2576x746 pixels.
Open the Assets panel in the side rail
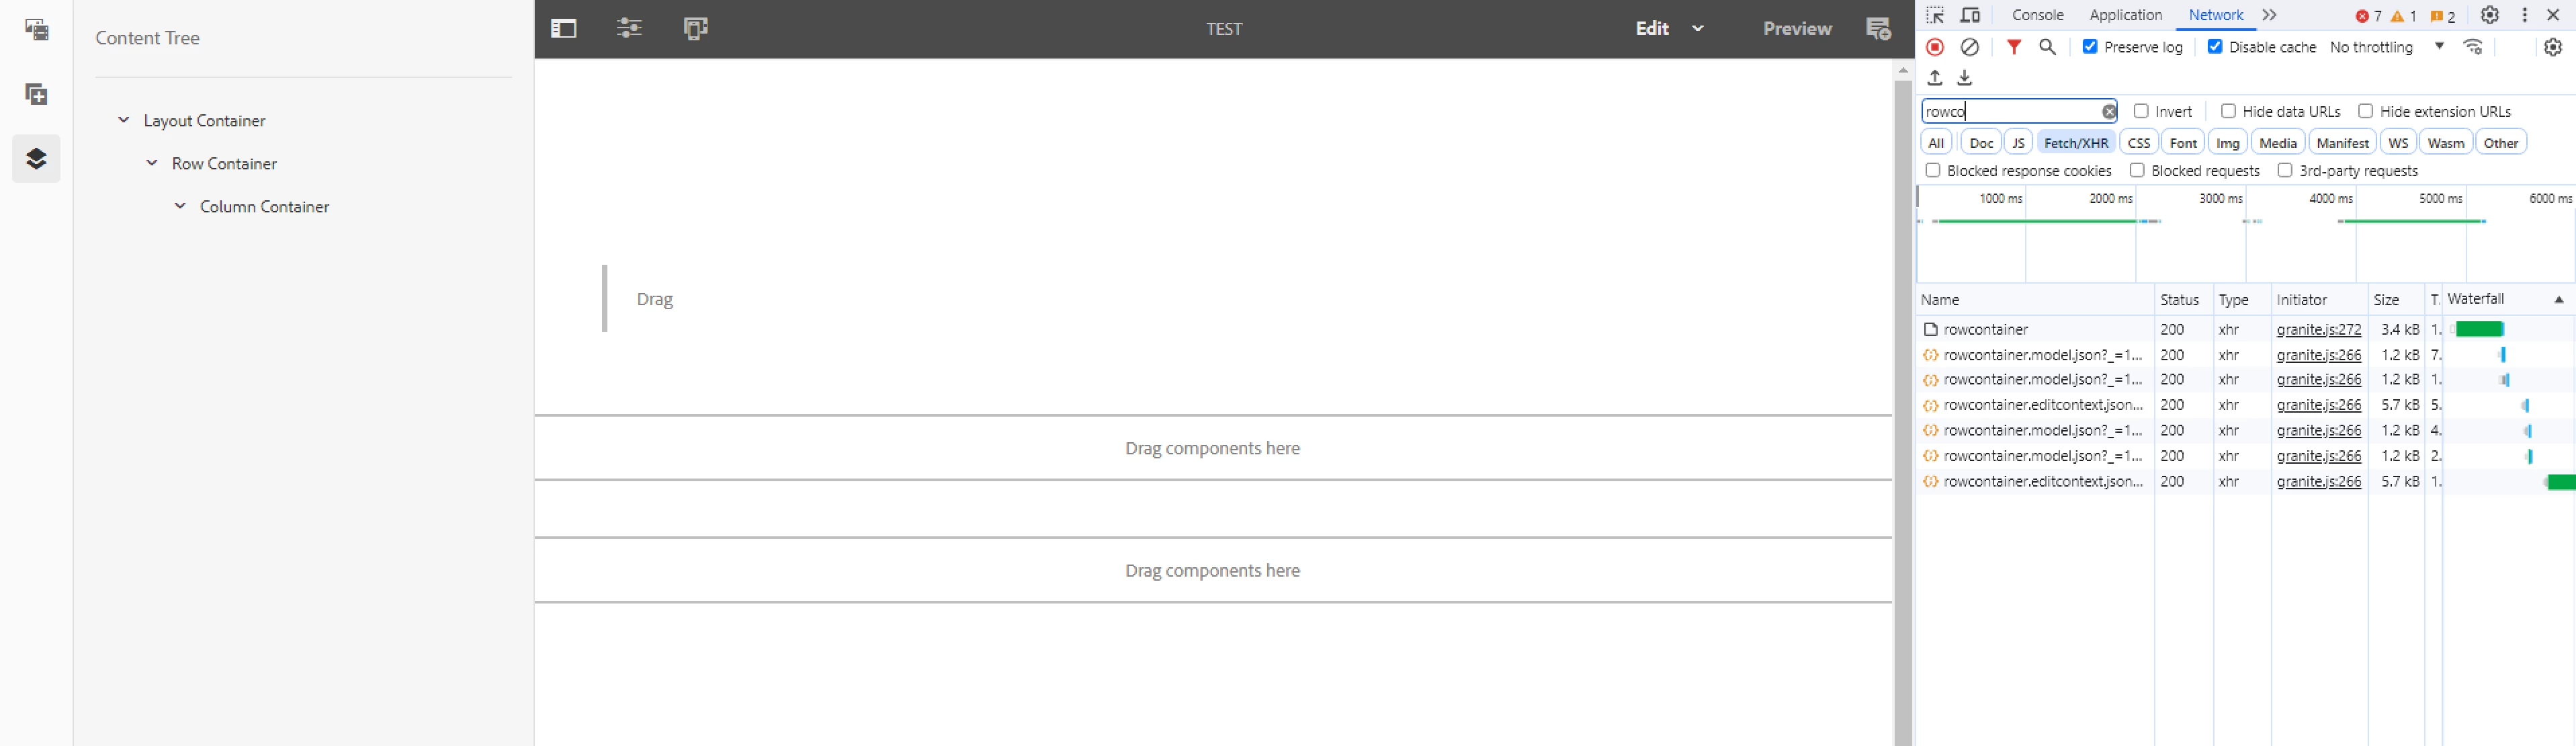(x=36, y=29)
